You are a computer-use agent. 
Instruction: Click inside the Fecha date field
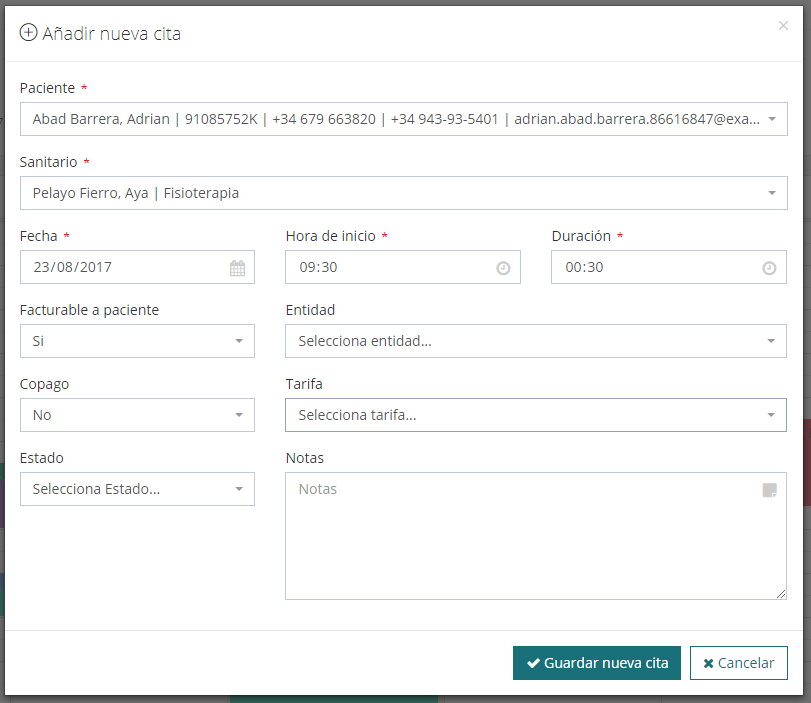click(x=120, y=267)
